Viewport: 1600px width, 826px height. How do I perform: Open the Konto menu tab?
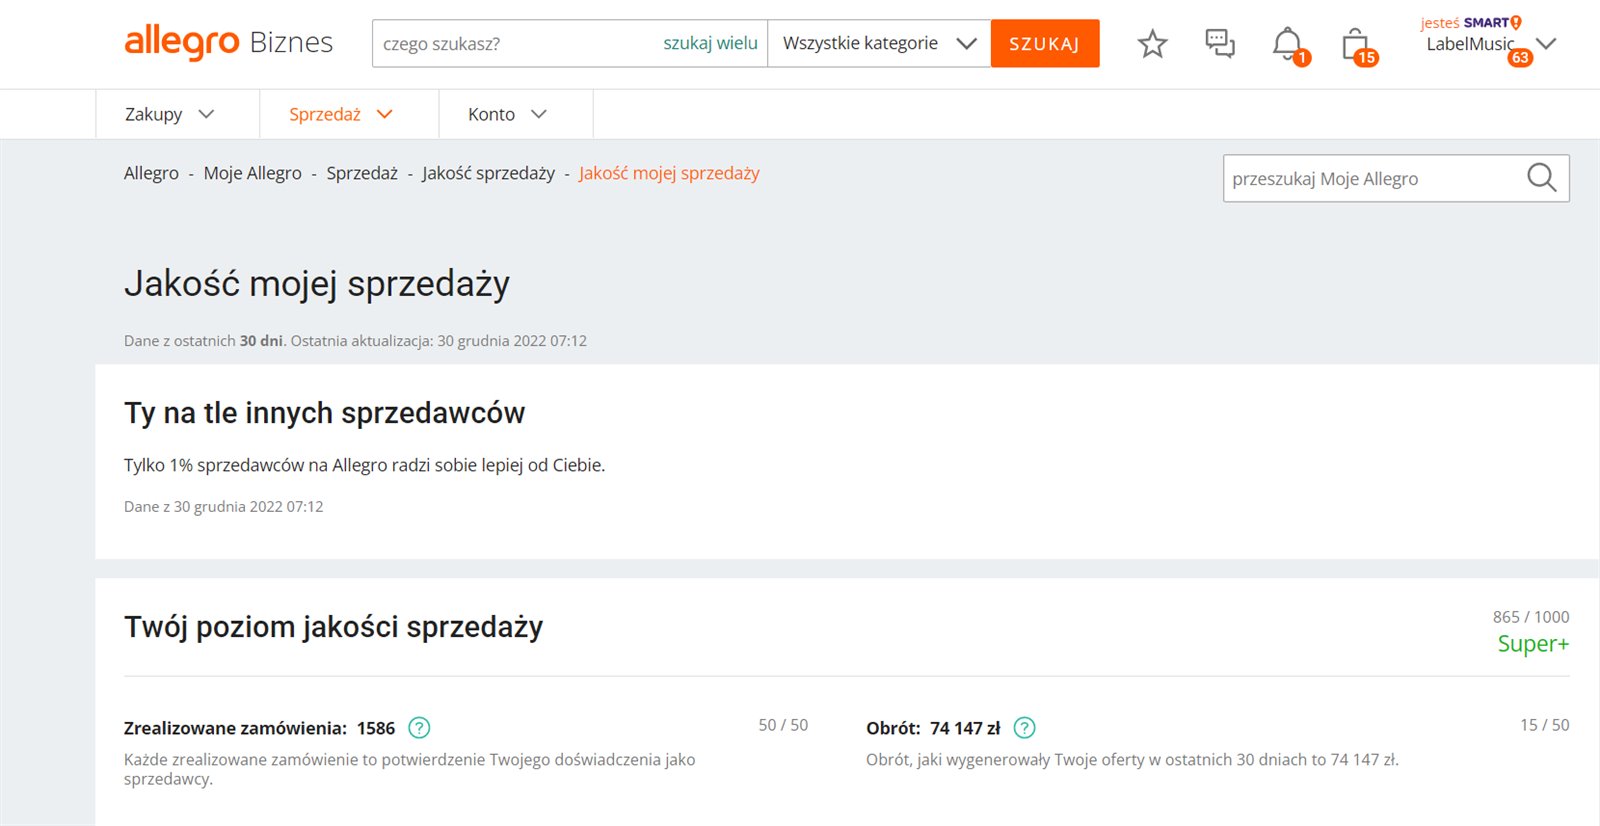click(507, 114)
